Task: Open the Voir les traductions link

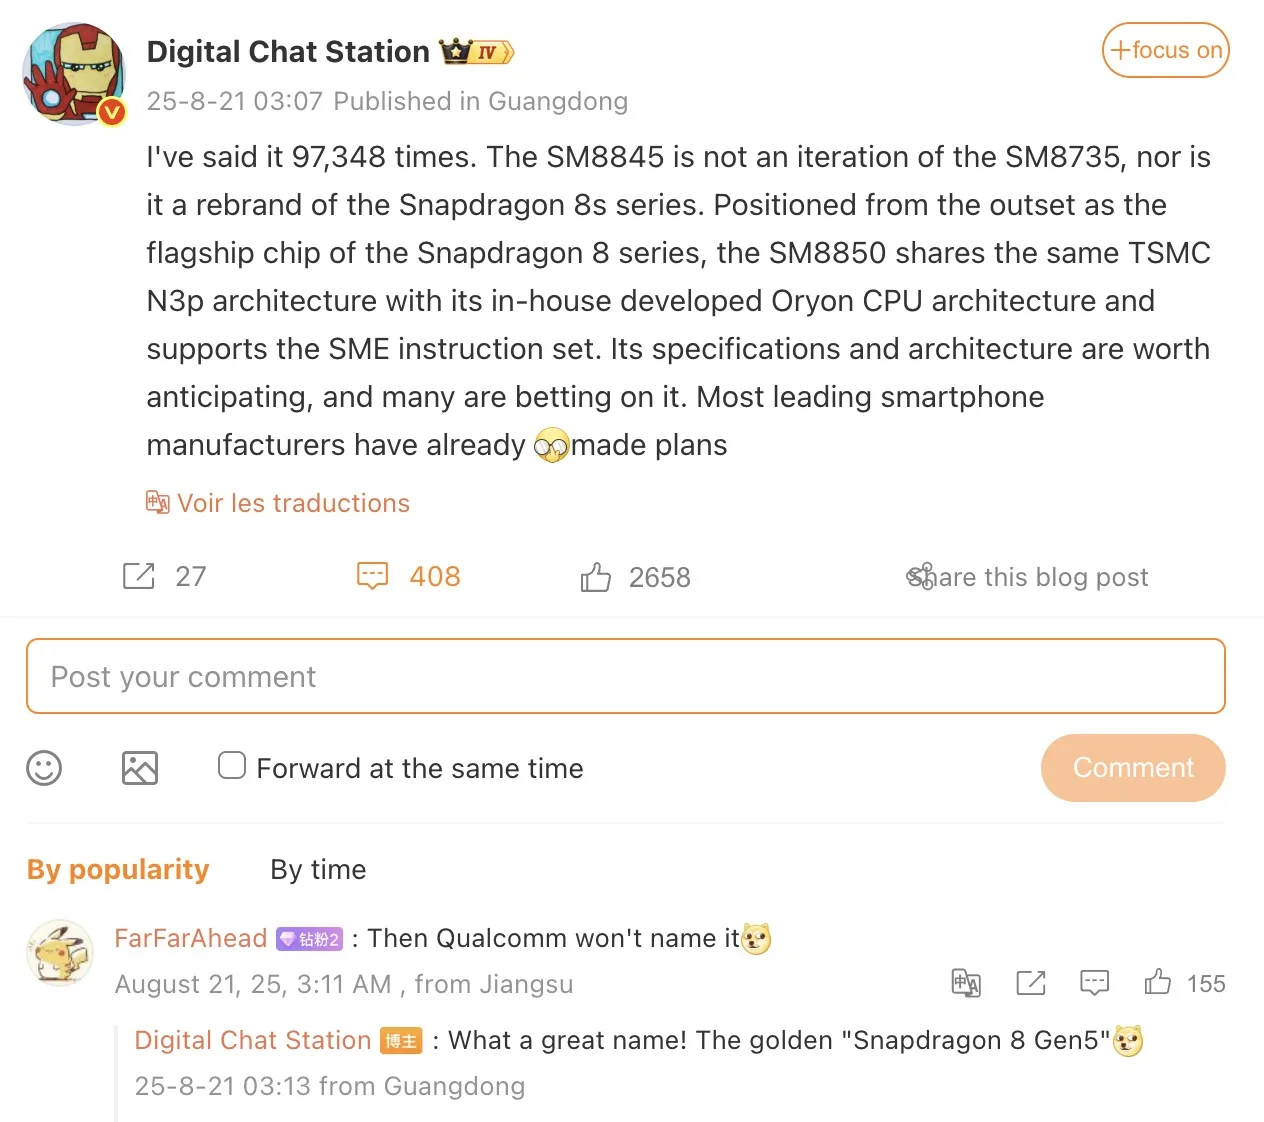Action: coord(293,503)
